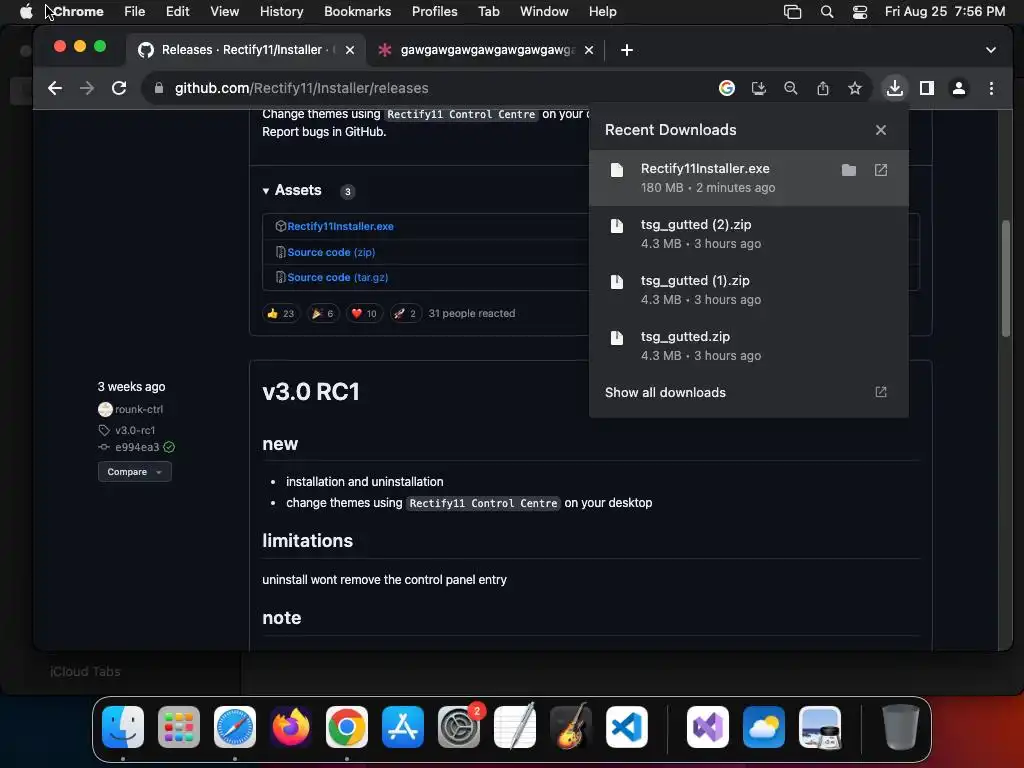Viewport: 1024px width, 768px height.
Task: Launch GarageBand from the Dock
Action: tap(571, 727)
